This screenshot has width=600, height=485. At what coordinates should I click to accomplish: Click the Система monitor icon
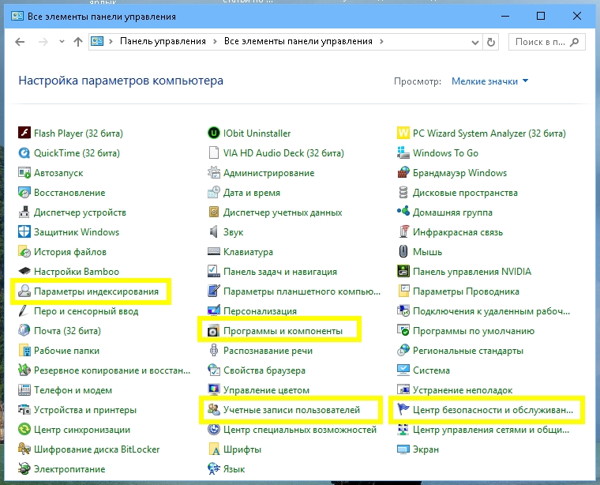point(403,370)
